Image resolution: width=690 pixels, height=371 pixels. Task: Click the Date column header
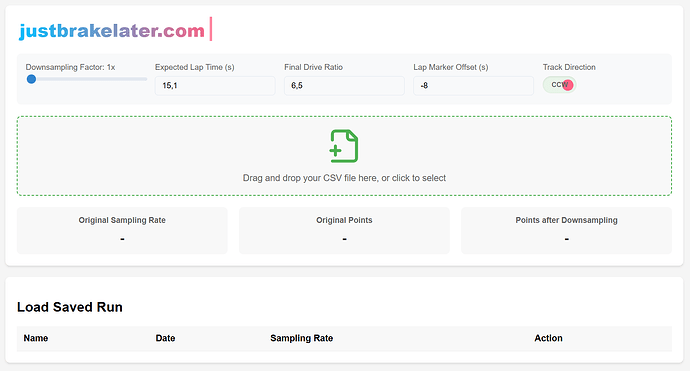pos(165,338)
